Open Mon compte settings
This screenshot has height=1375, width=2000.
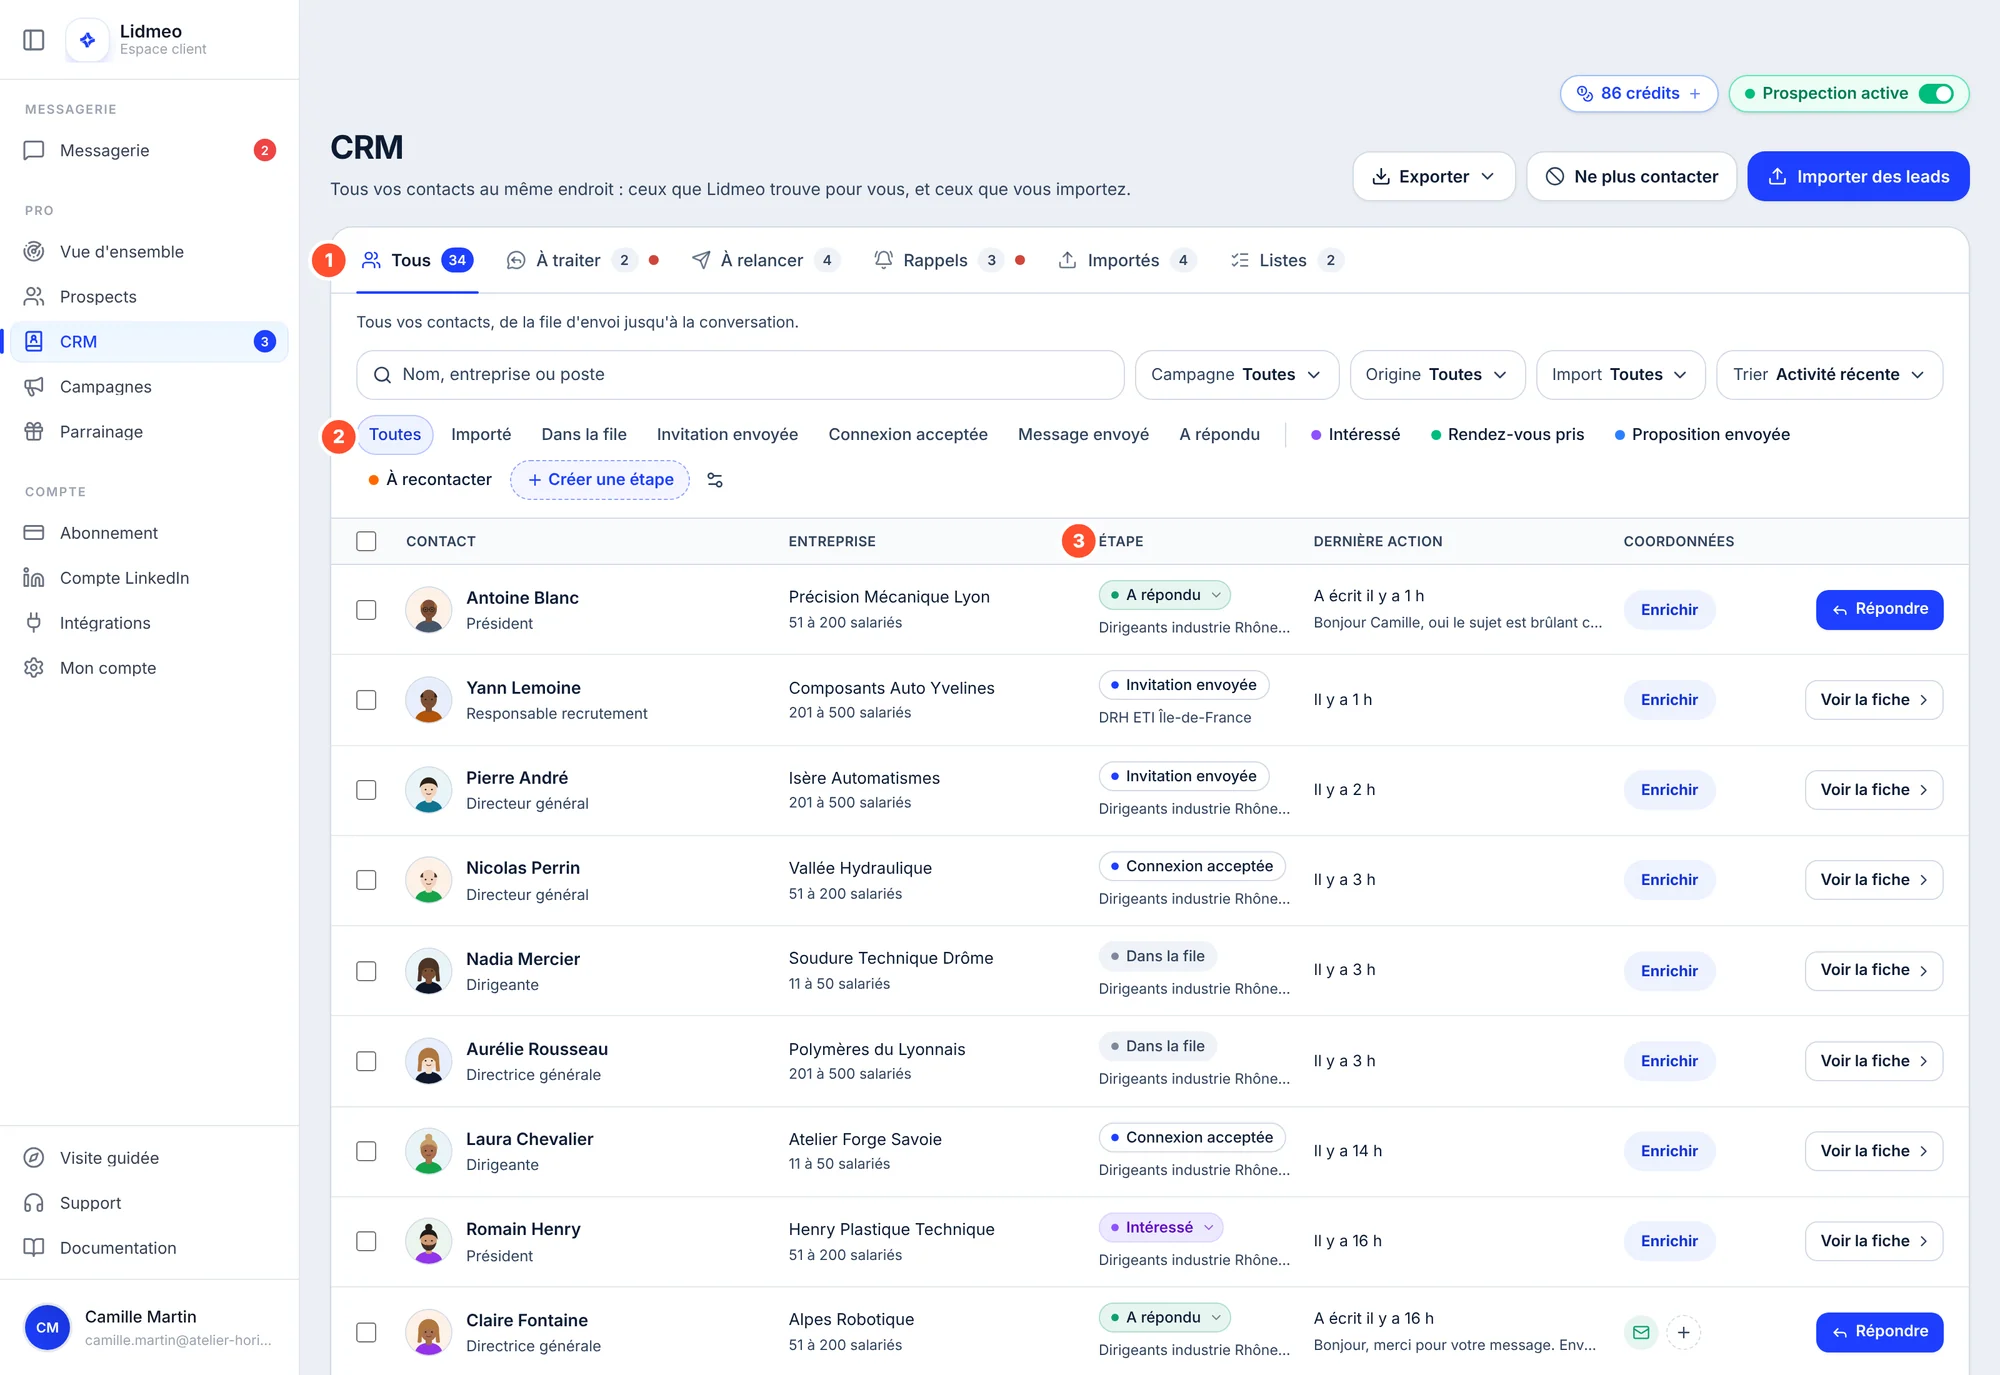click(150, 667)
